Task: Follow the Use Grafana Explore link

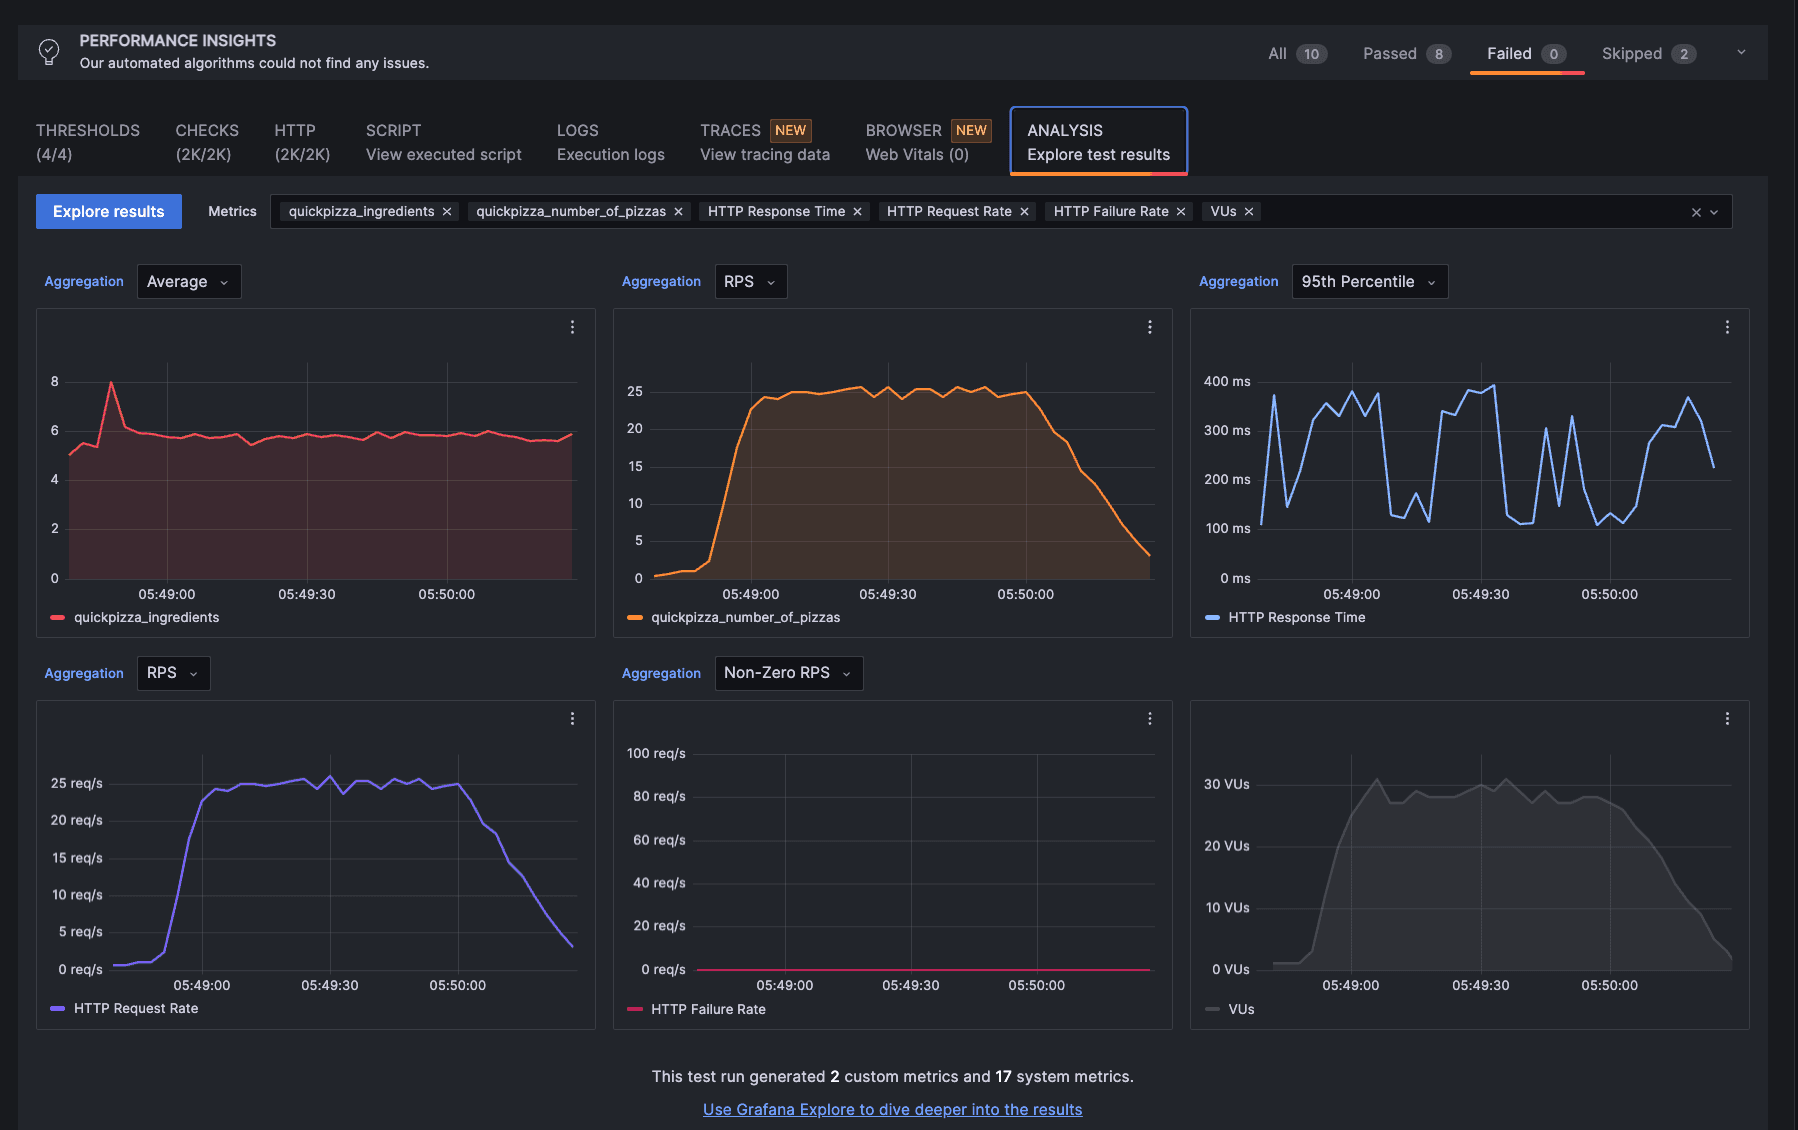Action: click(892, 1109)
